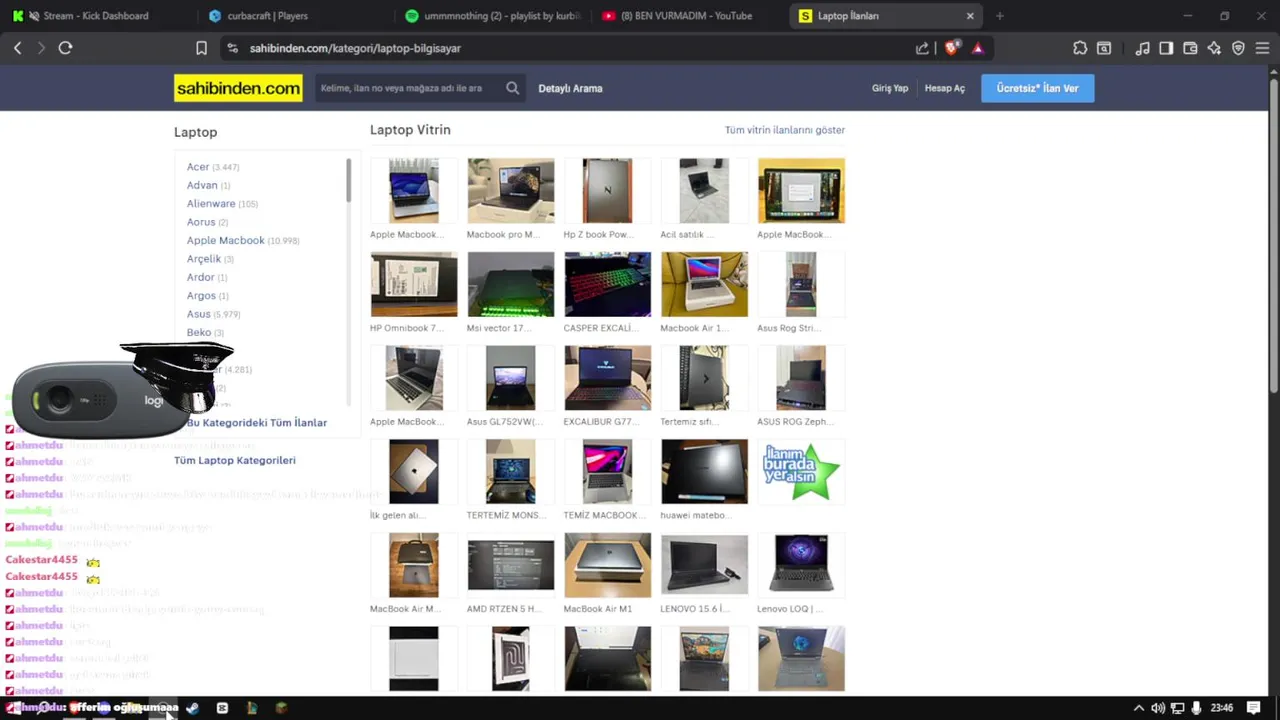Open the Brave Shields lion icon
Image resolution: width=1280 pixels, height=720 pixels.
(x=952, y=48)
